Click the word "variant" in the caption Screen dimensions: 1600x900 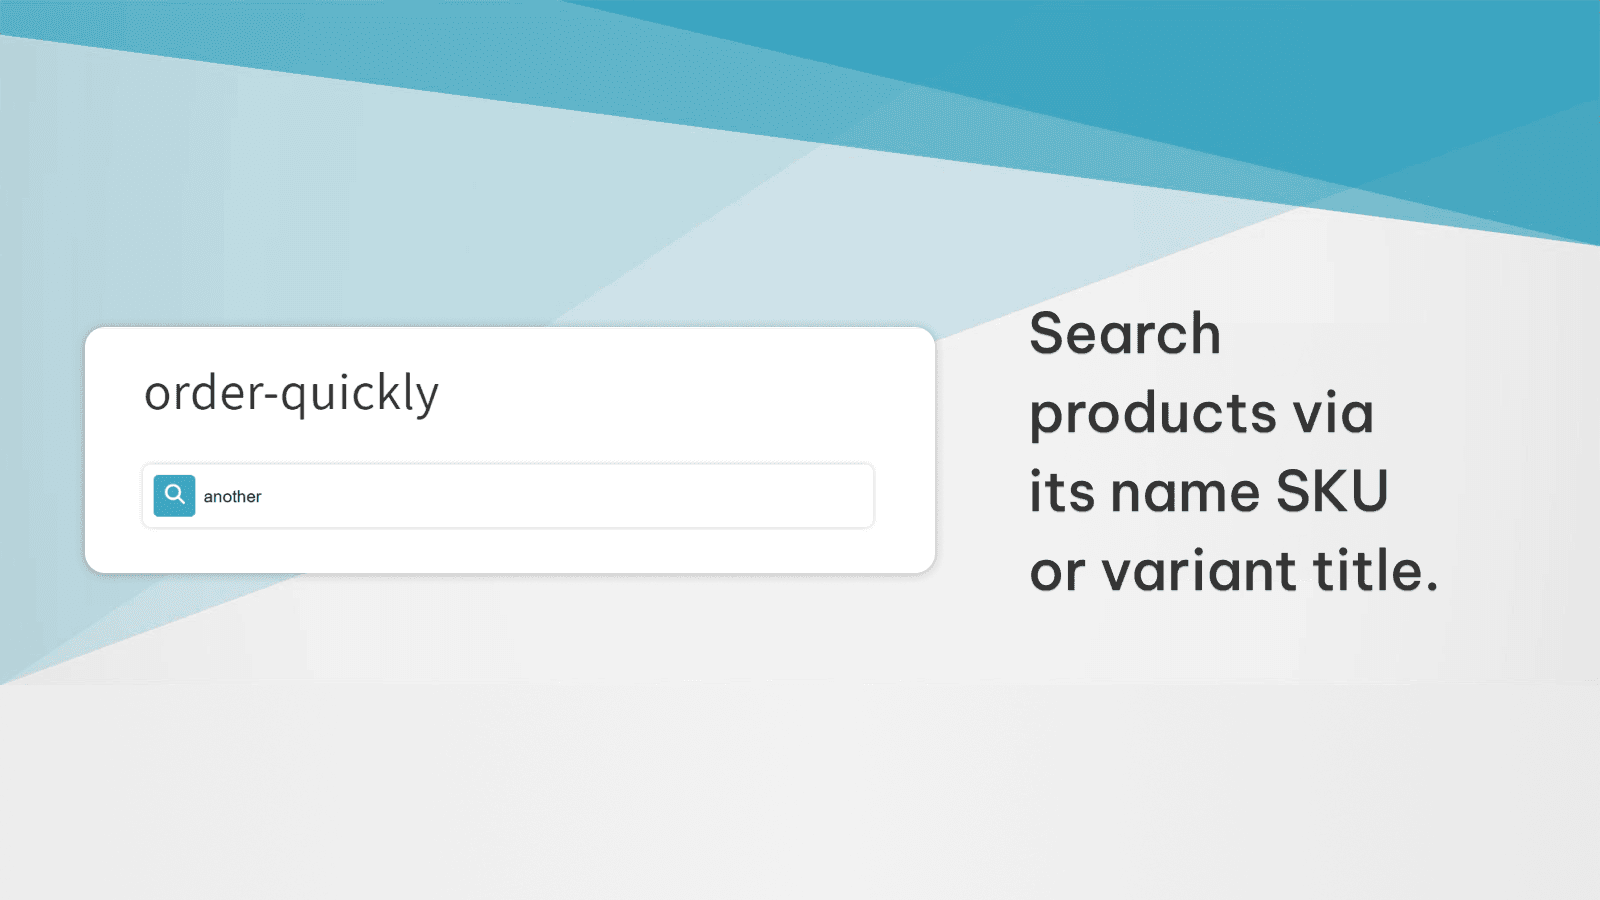pyautogui.click(x=1199, y=572)
